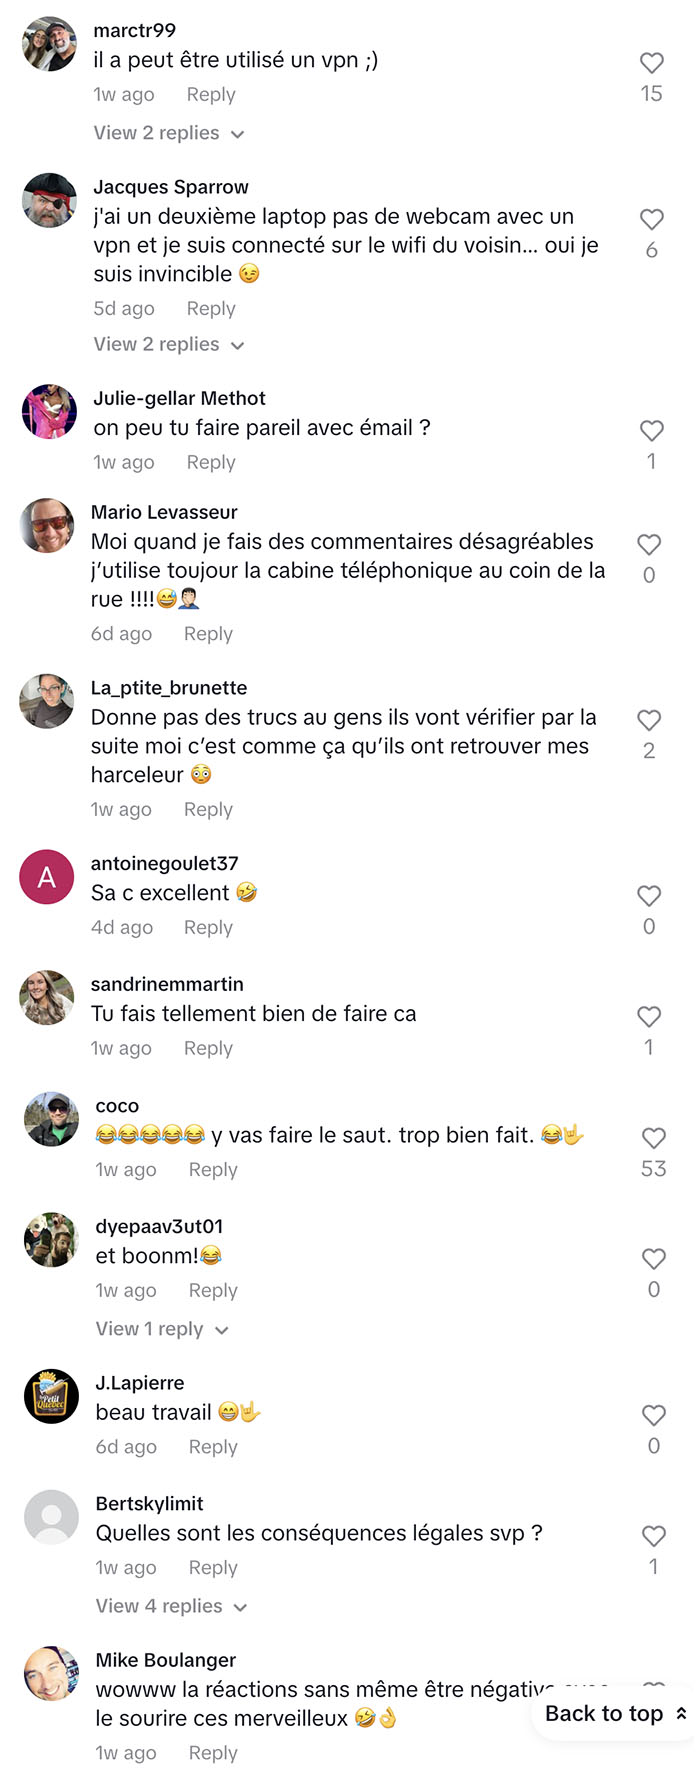Toggle like on antoinegoulet37's comment

point(649,896)
